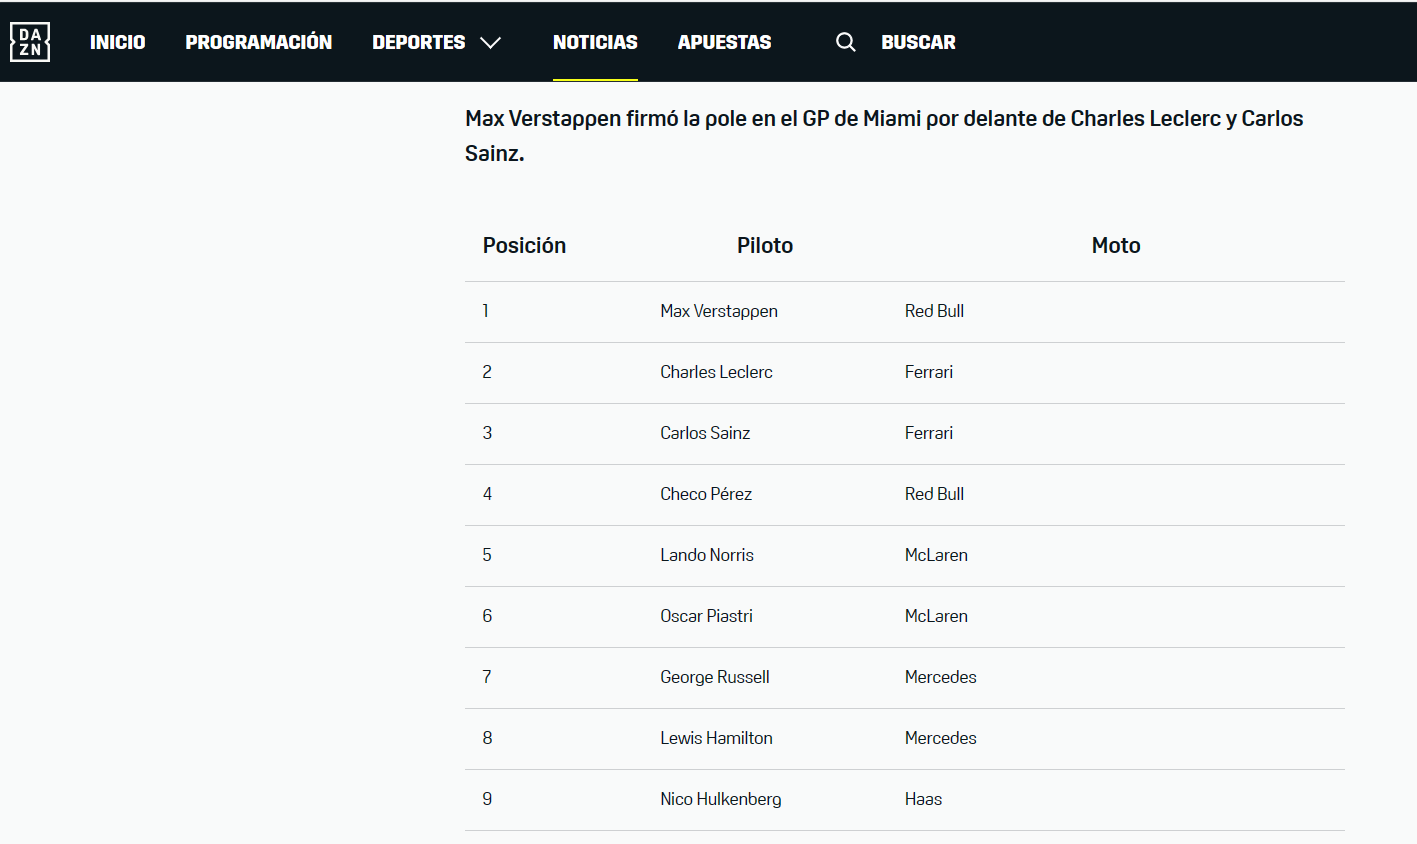Select the George Russell cell
1417x844 pixels.
tap(715, 677)
